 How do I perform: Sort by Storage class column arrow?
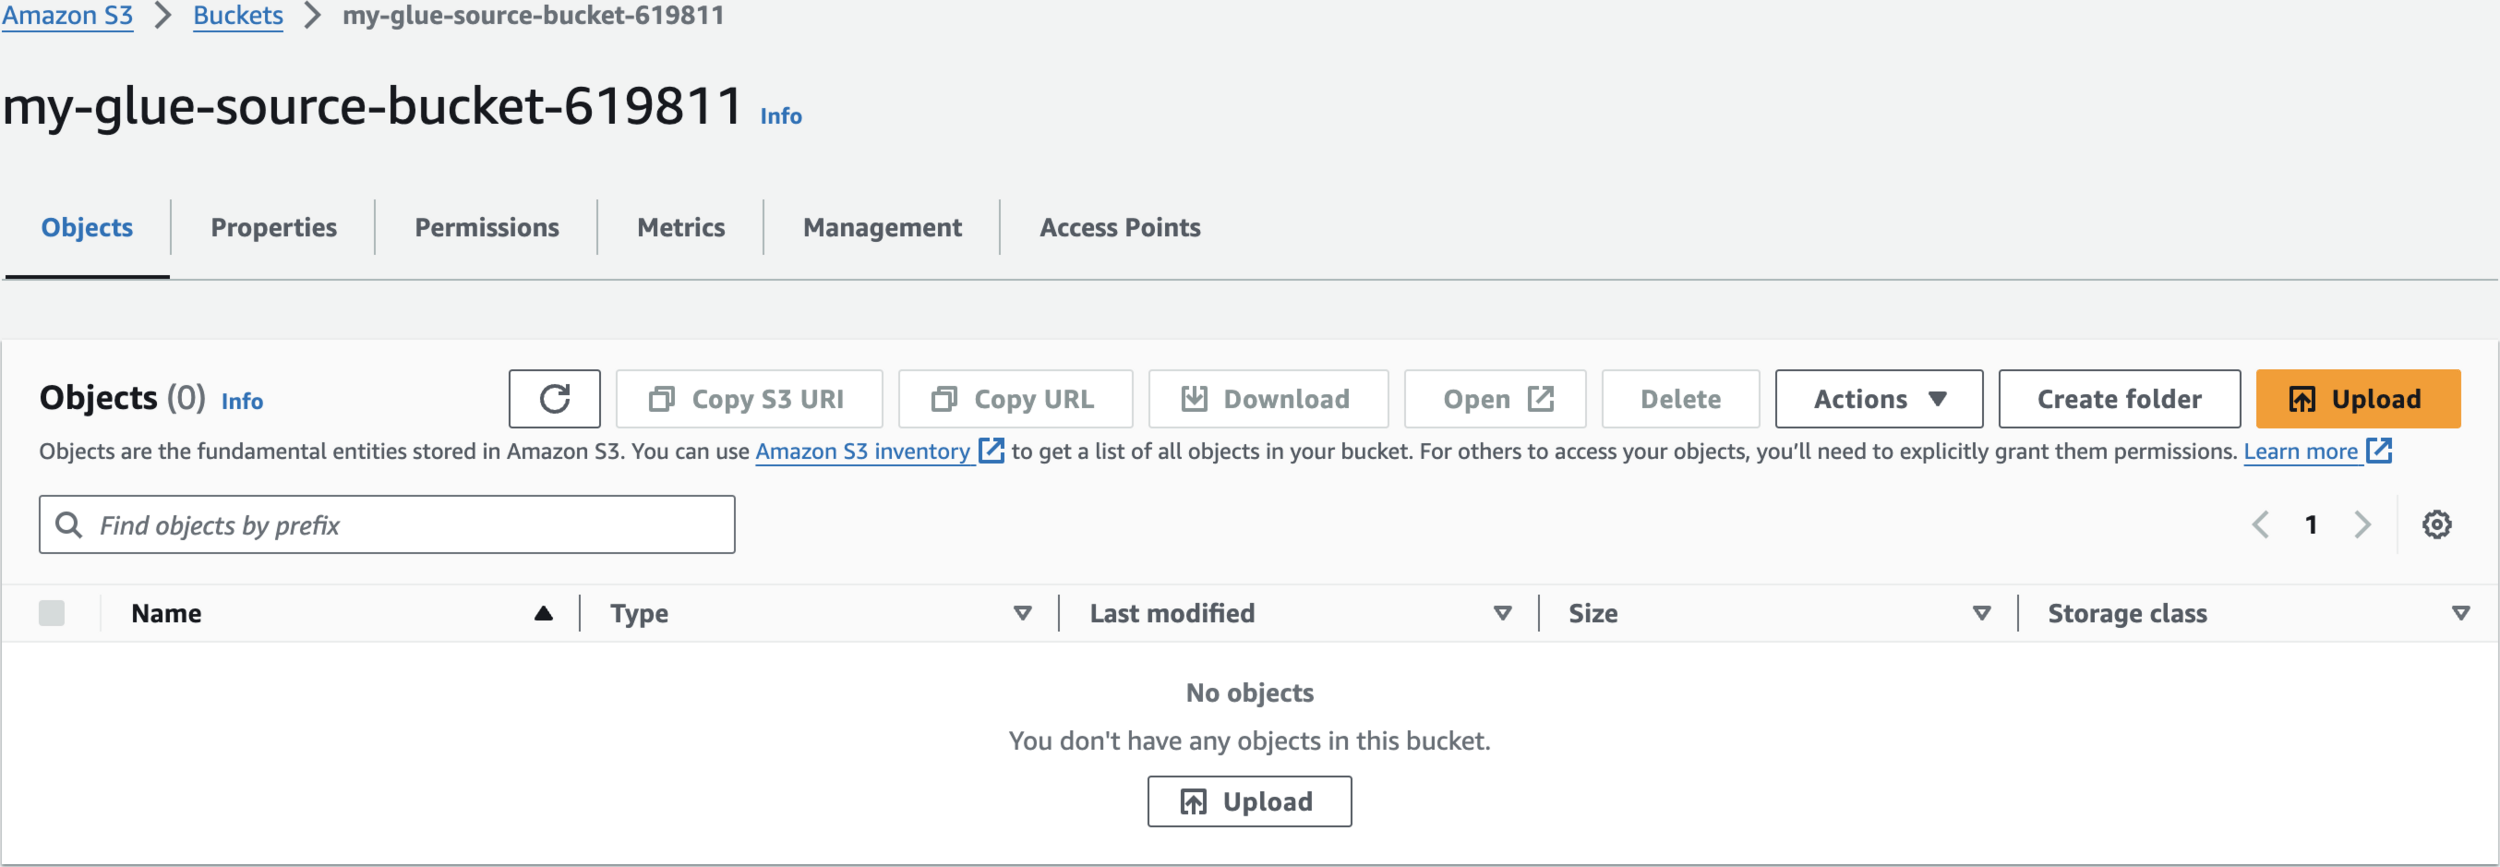tap(2461, 614)
